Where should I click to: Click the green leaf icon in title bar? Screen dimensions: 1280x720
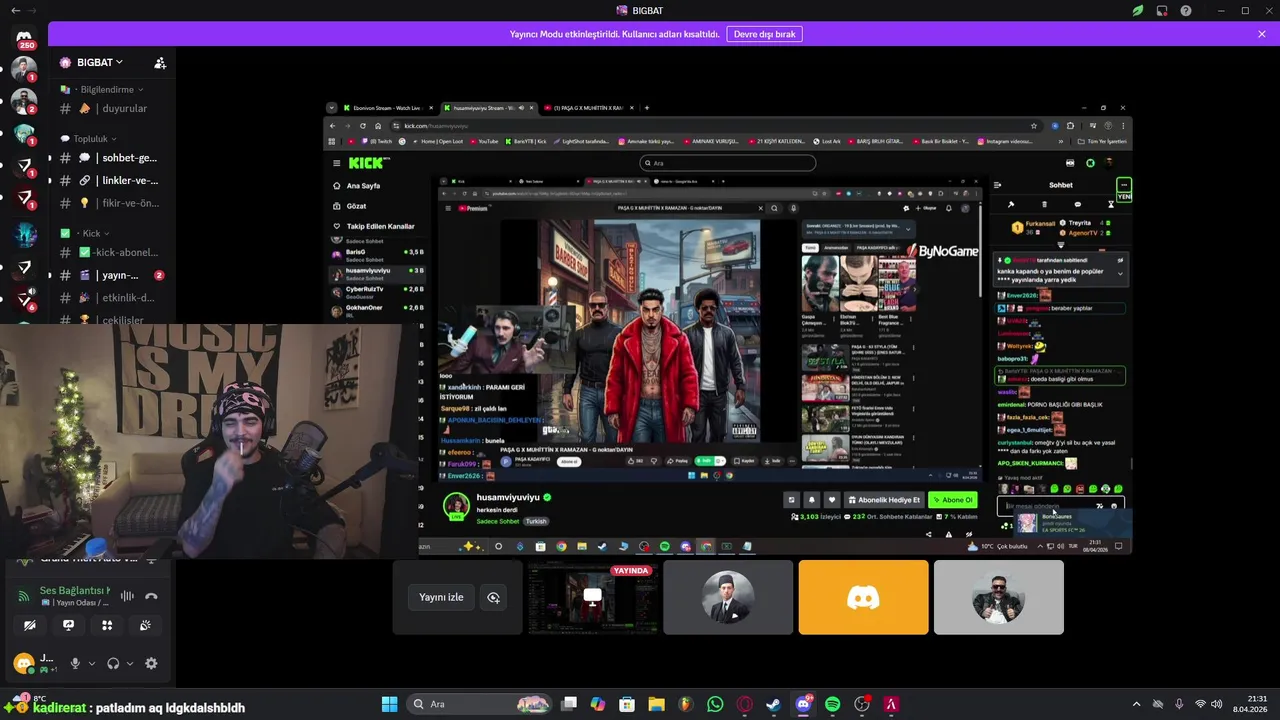(1138, 11)
